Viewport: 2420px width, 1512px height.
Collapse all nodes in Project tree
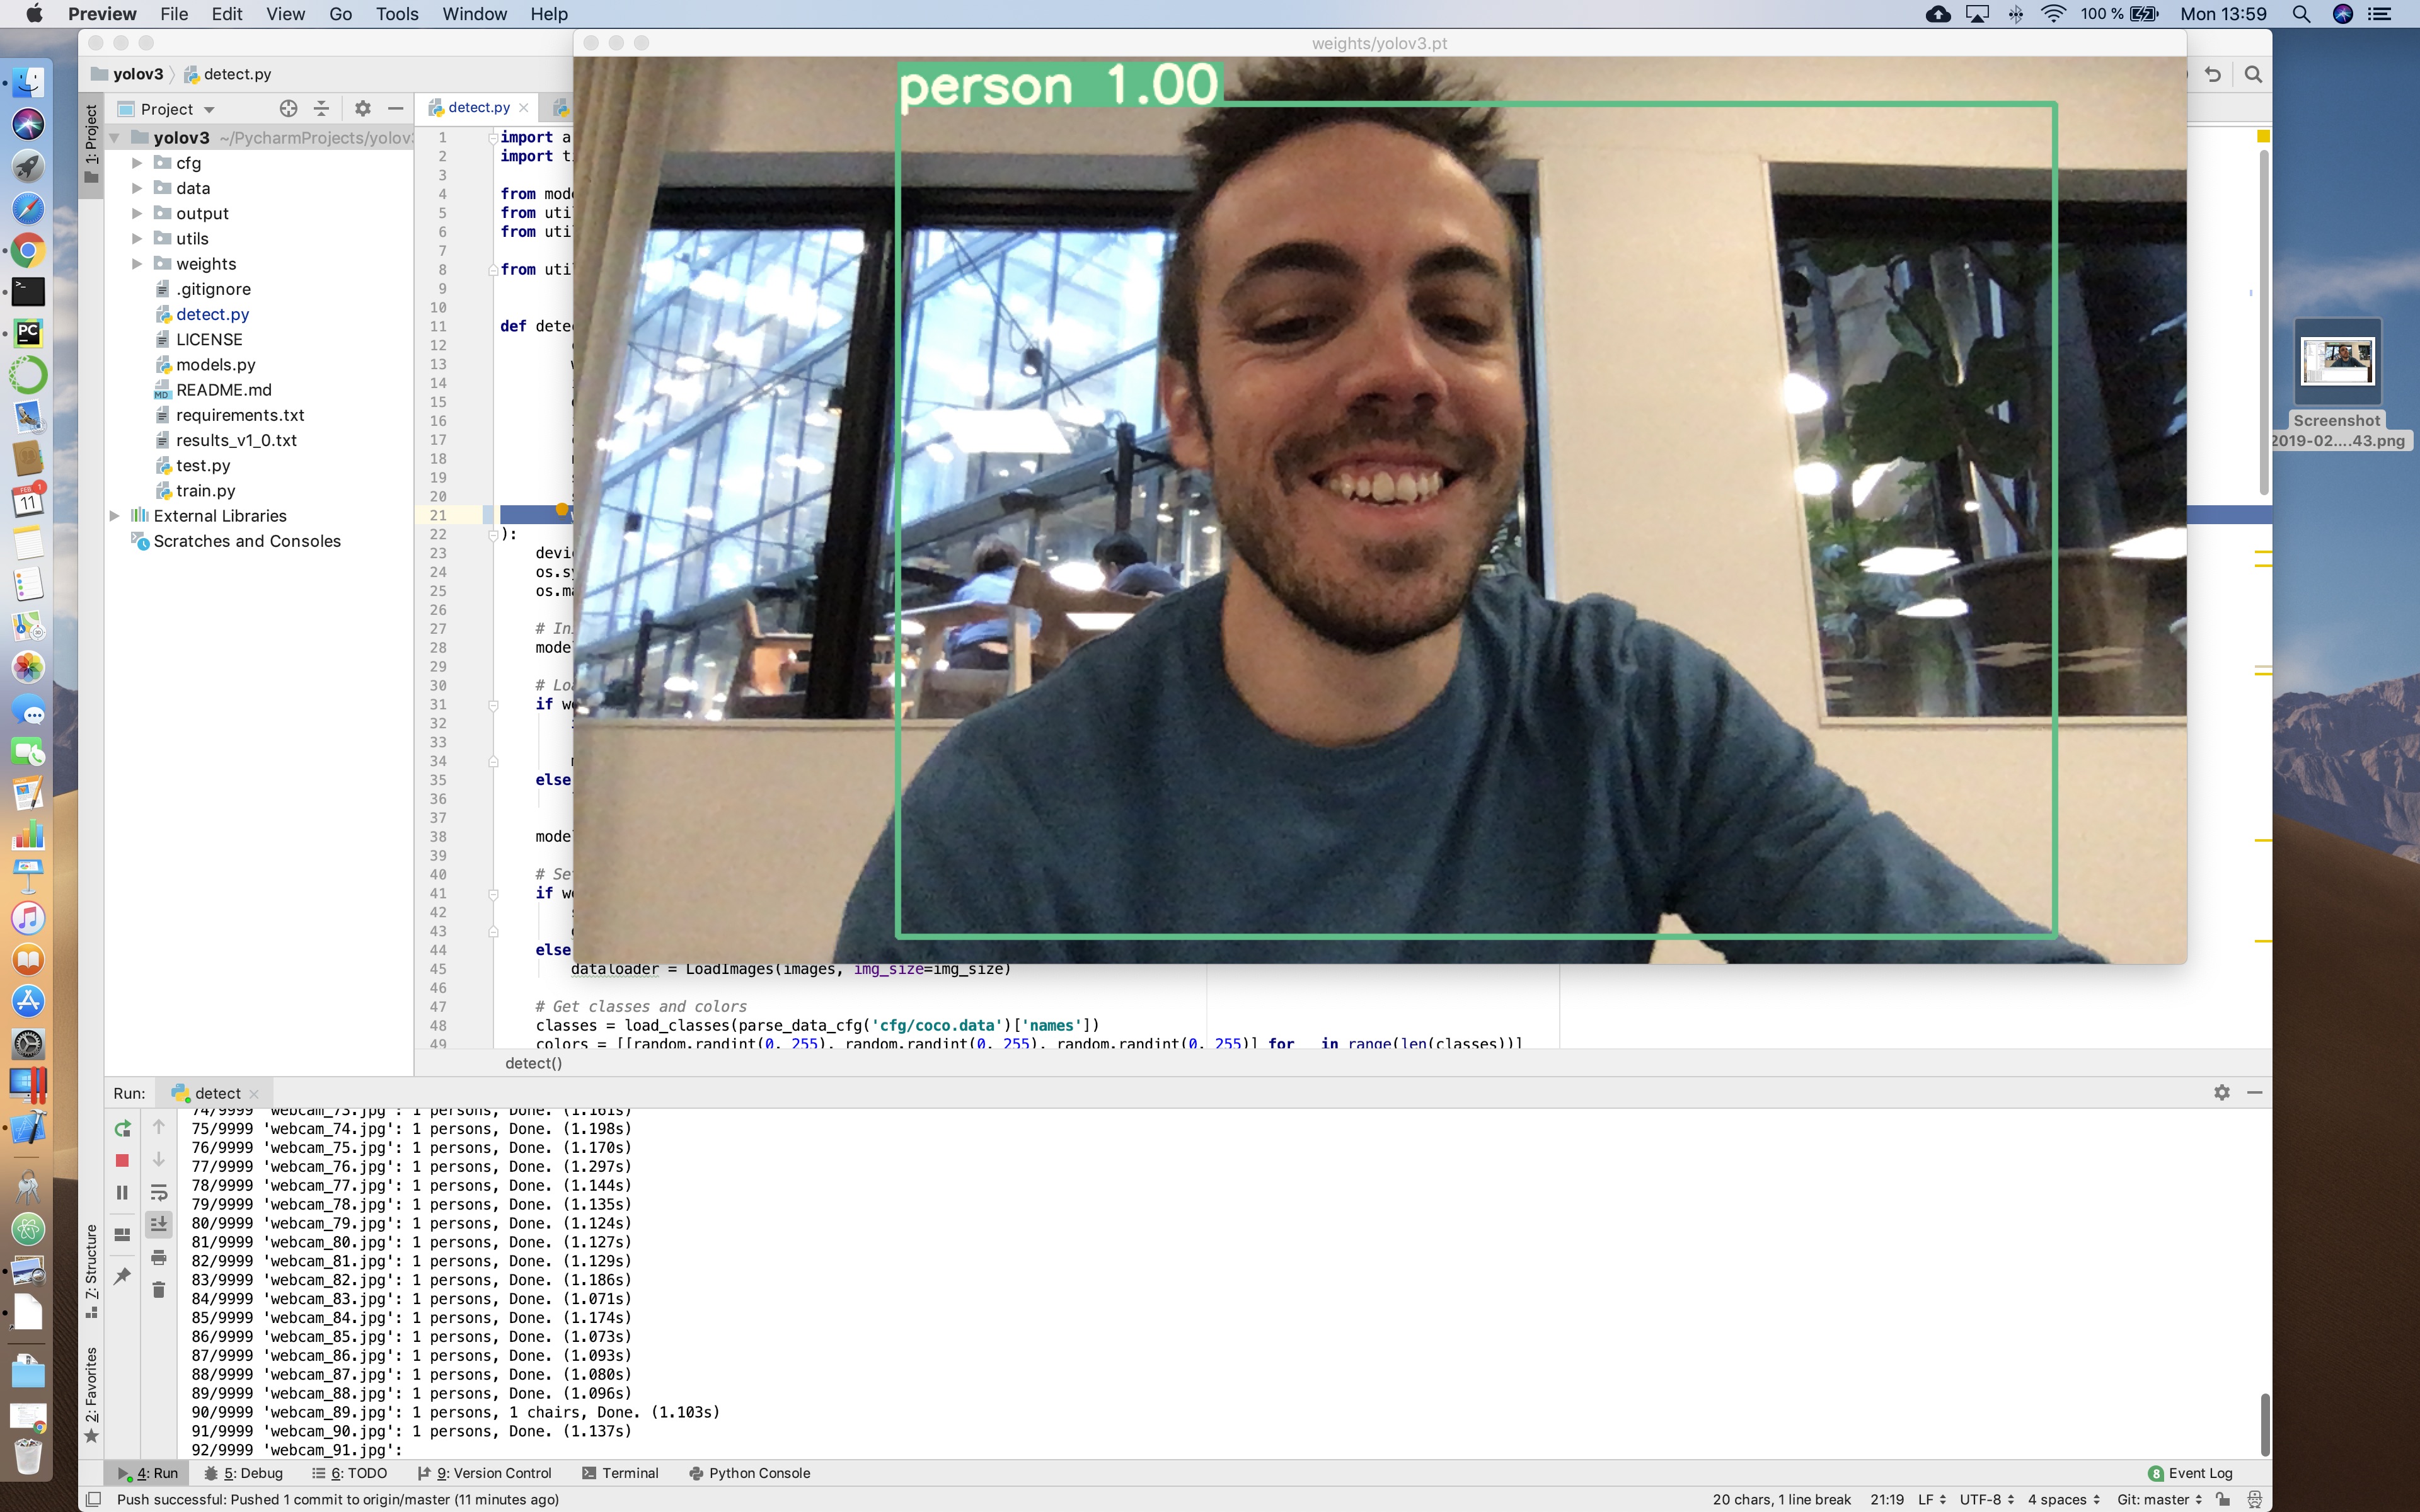point(321,109)
